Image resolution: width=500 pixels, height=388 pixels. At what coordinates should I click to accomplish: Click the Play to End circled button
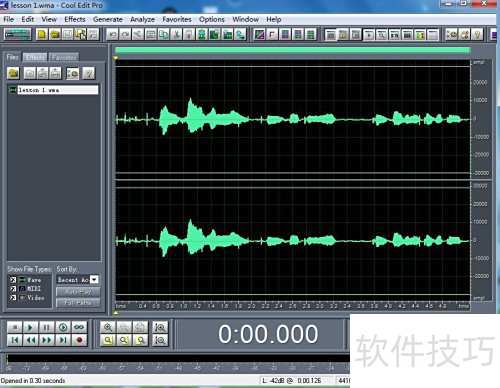click(x=63, y=327)
